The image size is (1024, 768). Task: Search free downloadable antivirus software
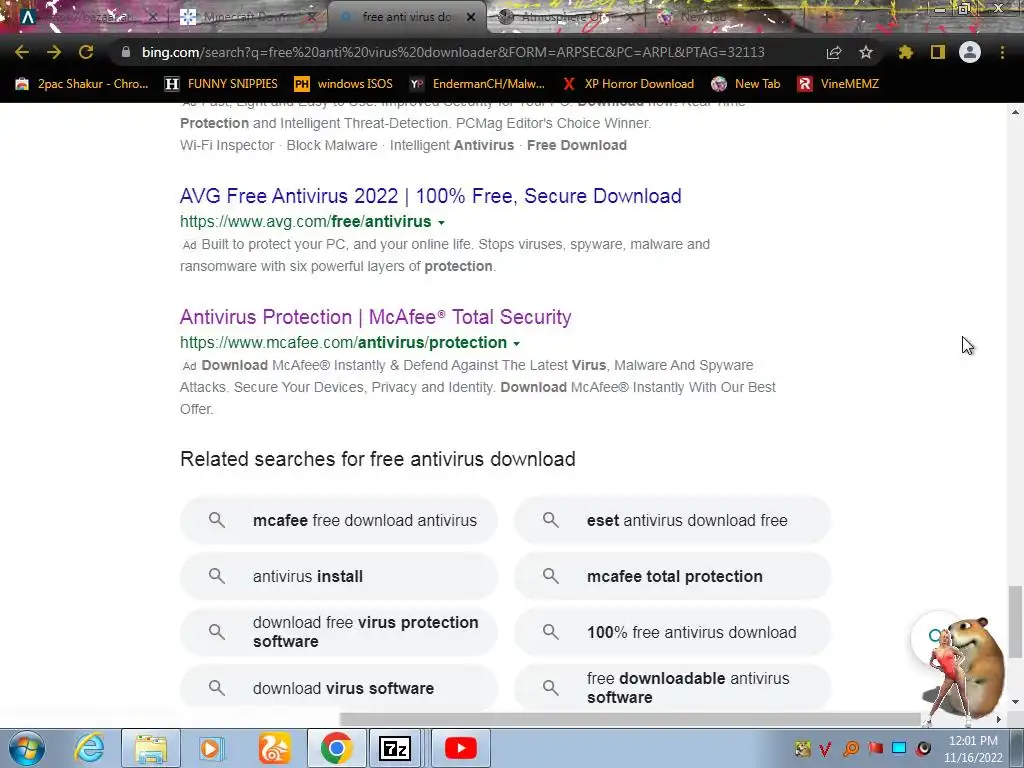pos(673,688)
